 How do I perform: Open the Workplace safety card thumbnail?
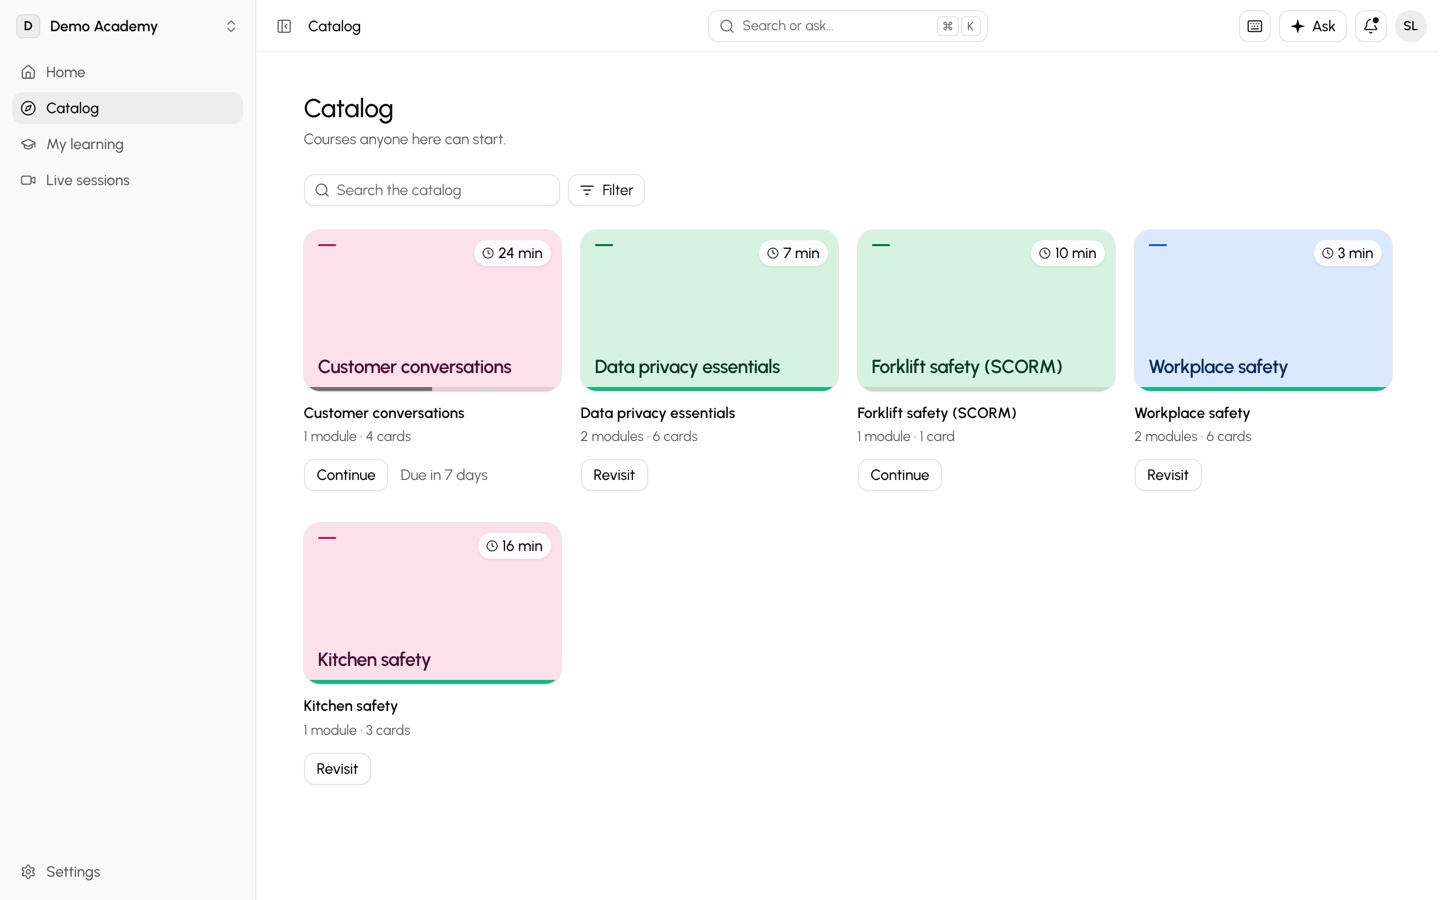coord(1263,310)
